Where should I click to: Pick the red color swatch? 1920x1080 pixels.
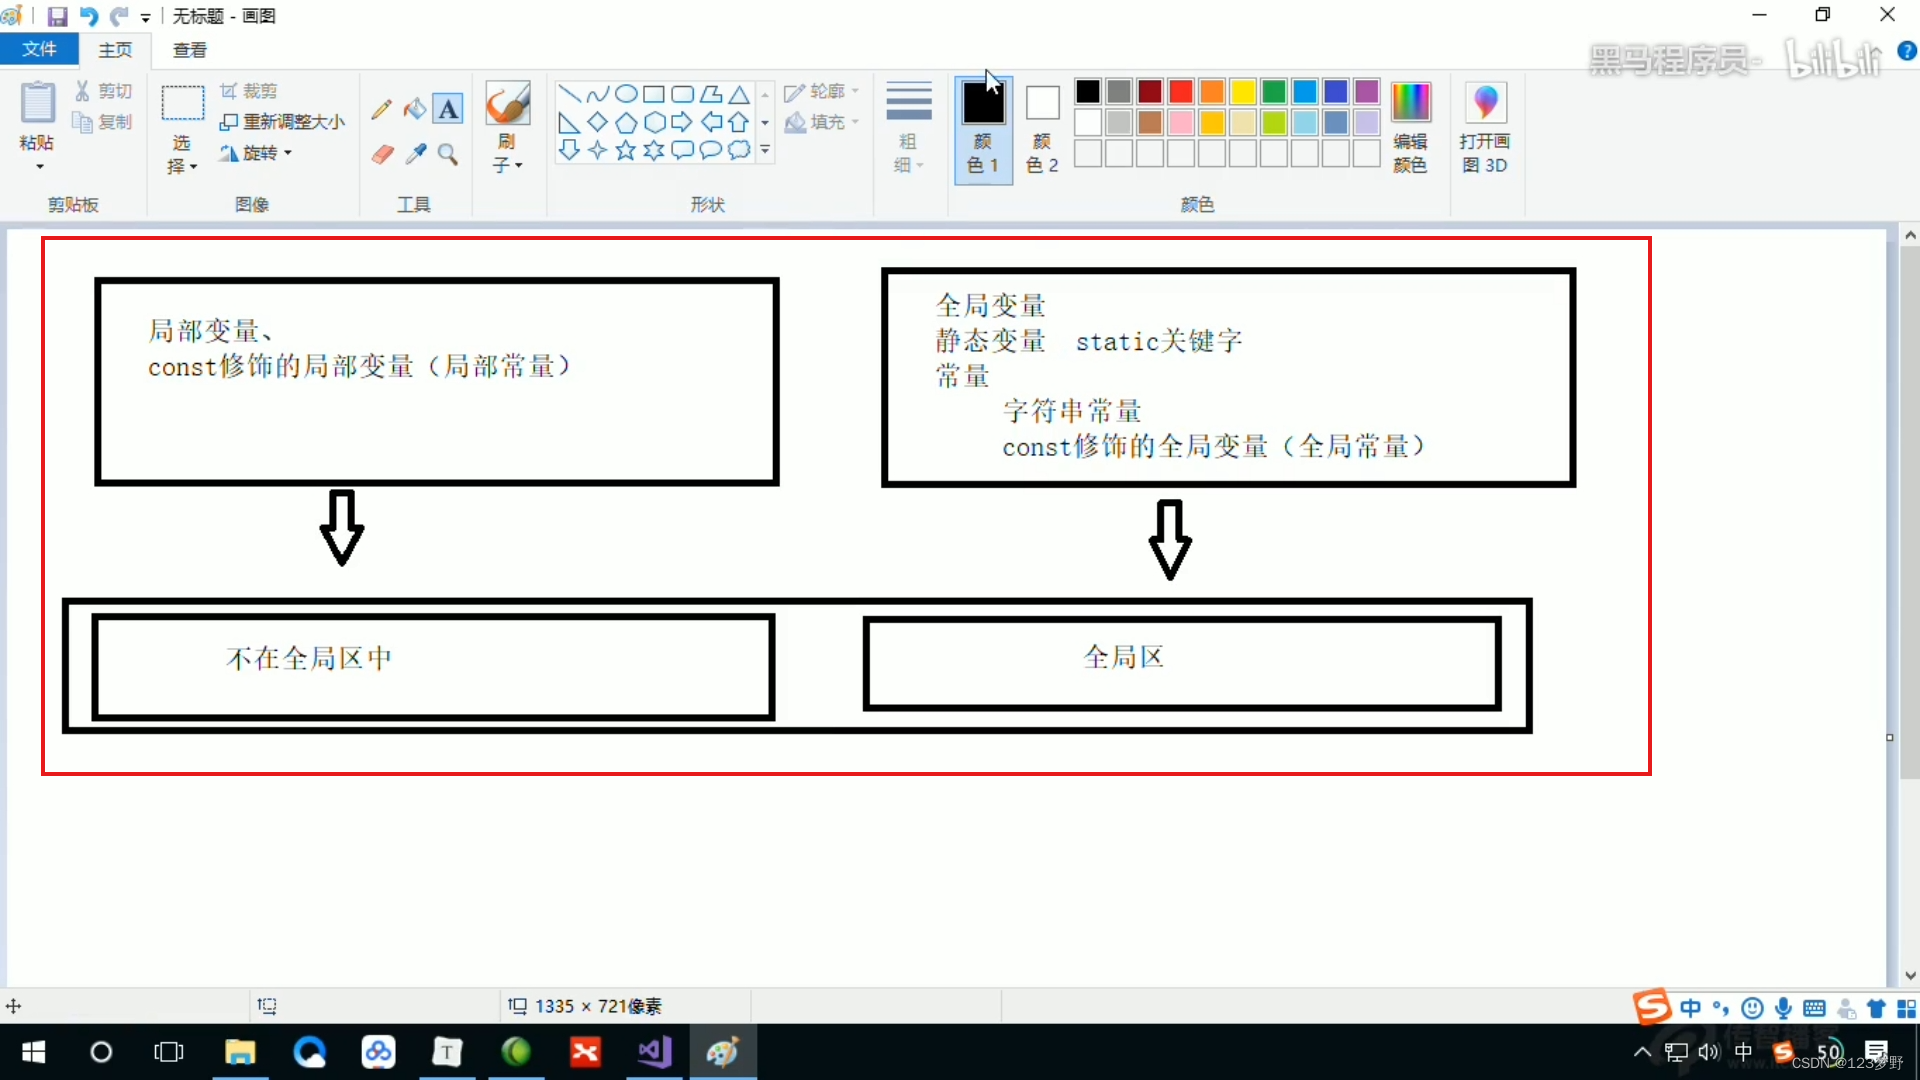click(x=1181, y=92)
